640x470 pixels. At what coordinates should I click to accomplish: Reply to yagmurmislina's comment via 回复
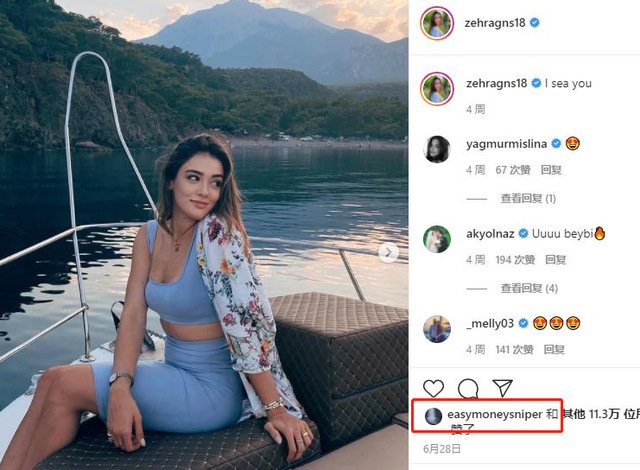(x=554, y=171)
